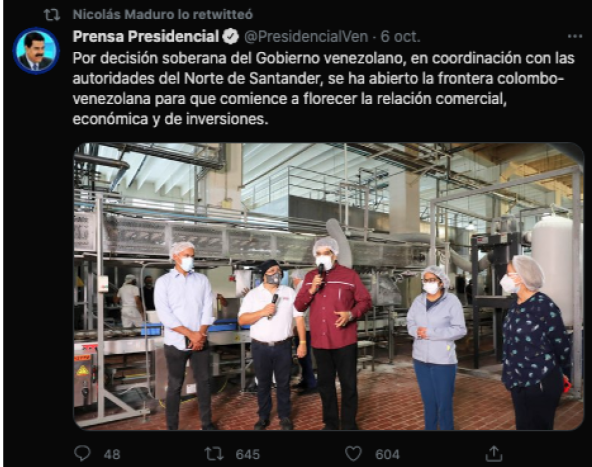View the like count 604
The image size is (592, 467).
387,454
